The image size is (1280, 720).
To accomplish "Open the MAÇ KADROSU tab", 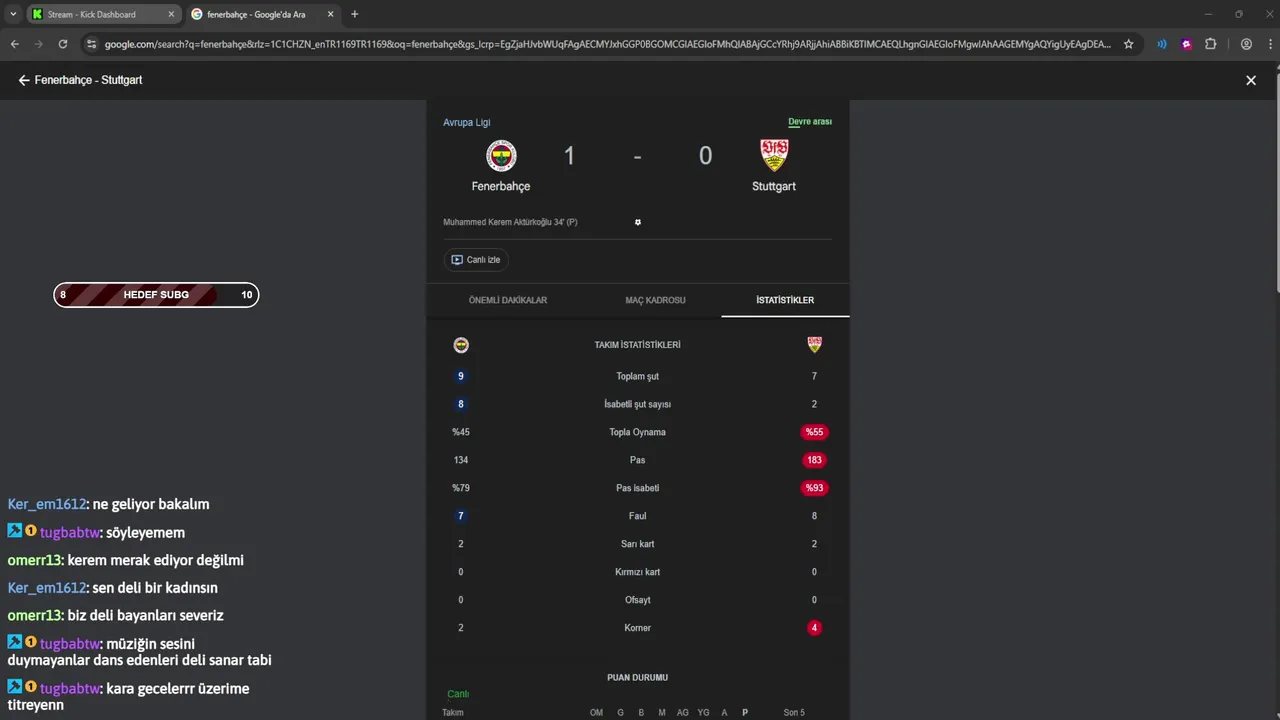I will pyautogui.click(x=655, y=300).
